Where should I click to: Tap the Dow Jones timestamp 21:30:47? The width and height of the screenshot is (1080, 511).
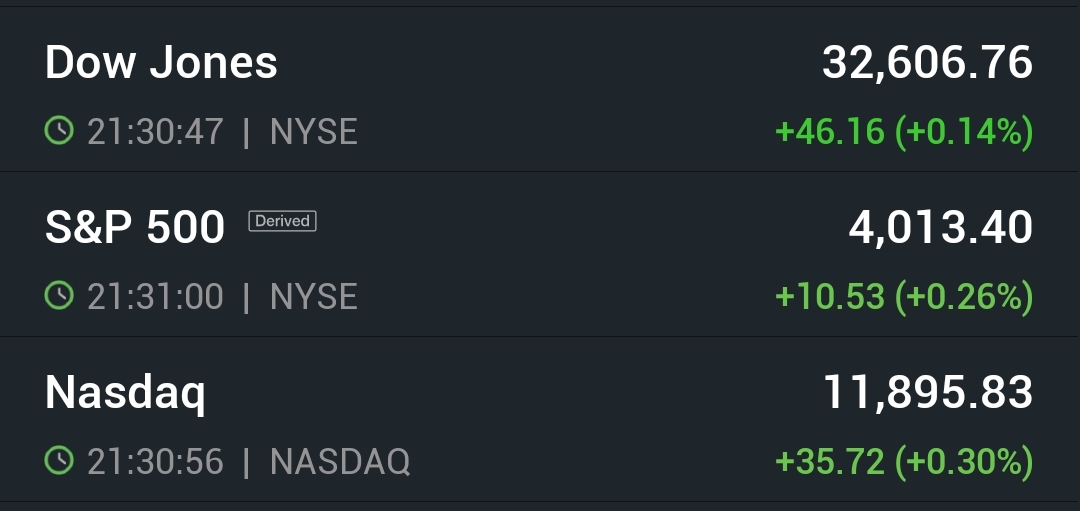155,132
